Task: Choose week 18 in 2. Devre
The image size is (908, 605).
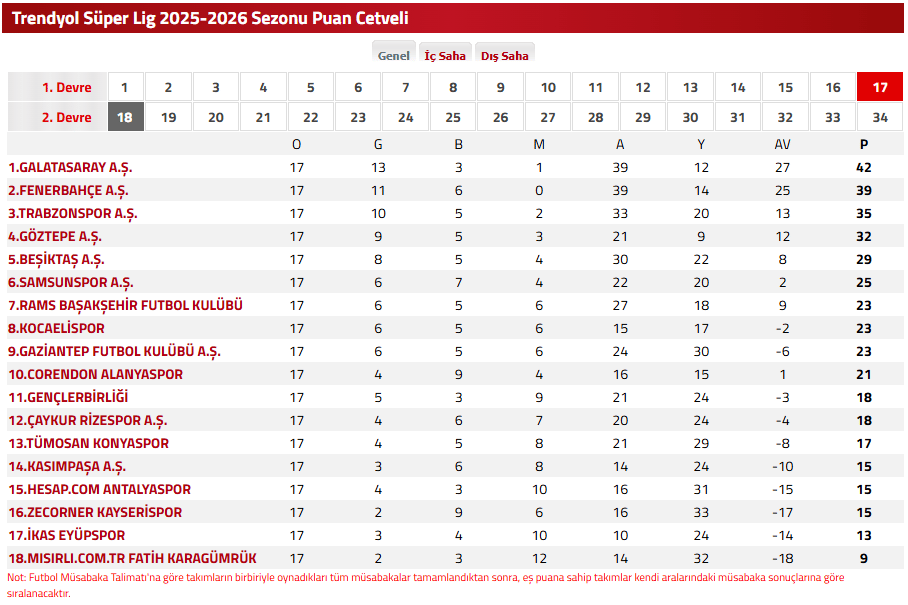Action: click(x=126, y=117)
